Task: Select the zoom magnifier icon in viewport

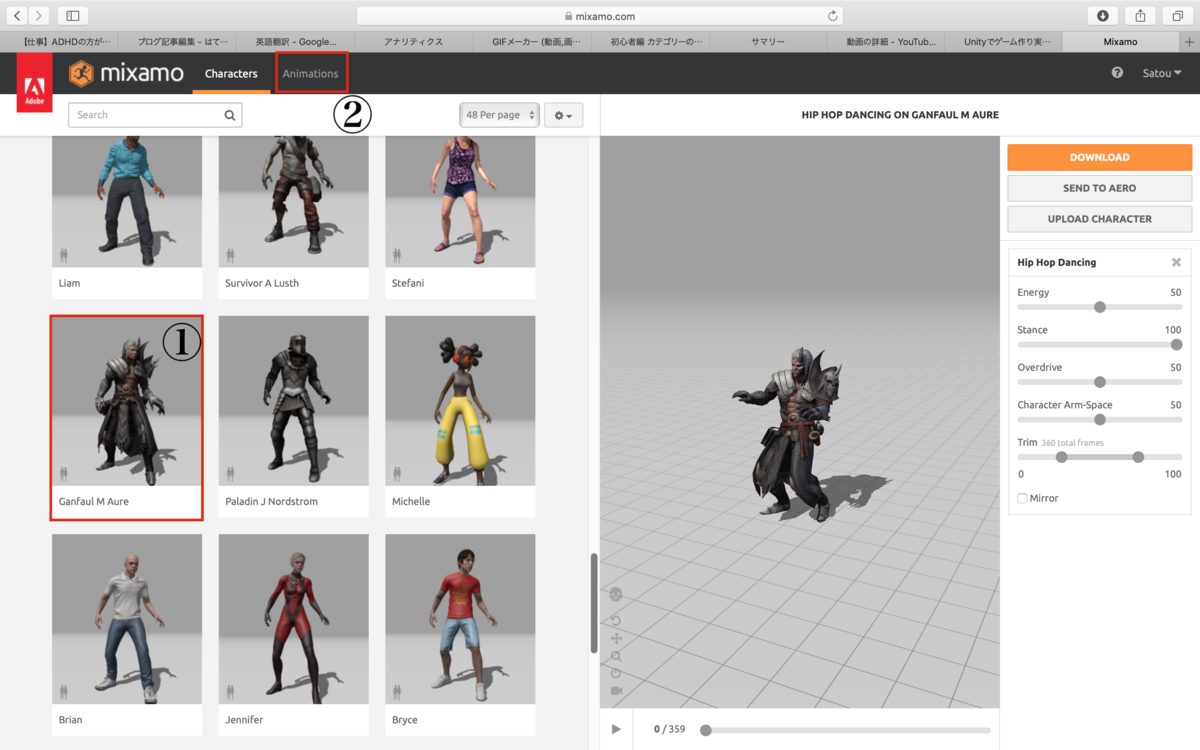Action: tap(616, 656)
